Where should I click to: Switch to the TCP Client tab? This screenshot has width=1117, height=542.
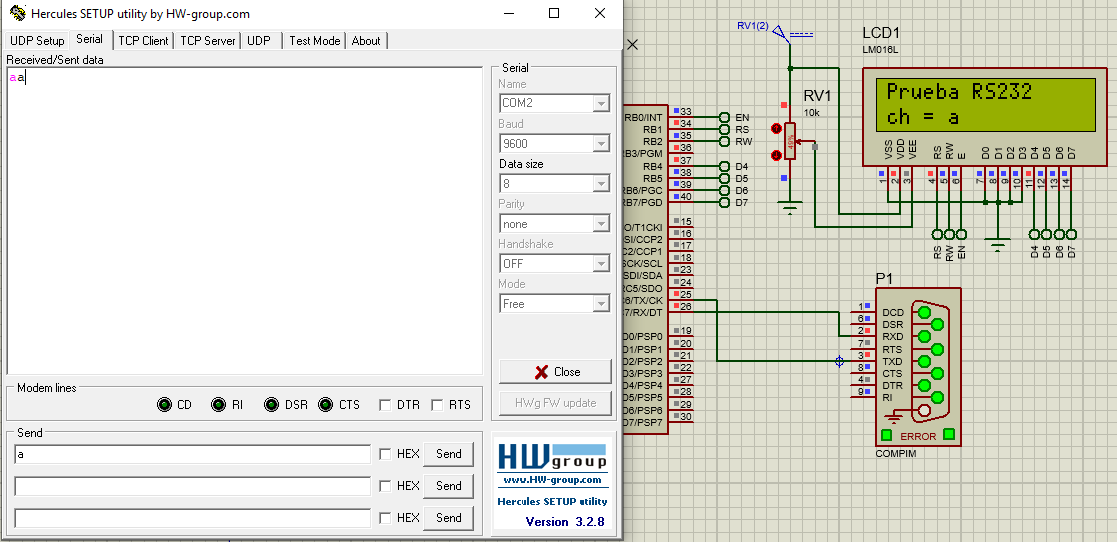(143, 41)
